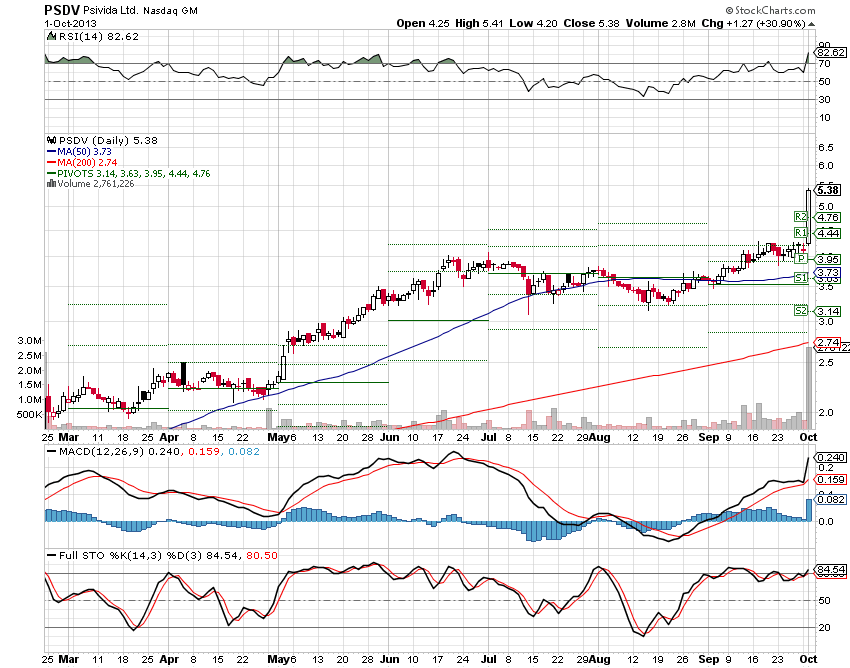Click the black Full STO legend line swatch
850x668 pixels.
click(x=51, y=556)
